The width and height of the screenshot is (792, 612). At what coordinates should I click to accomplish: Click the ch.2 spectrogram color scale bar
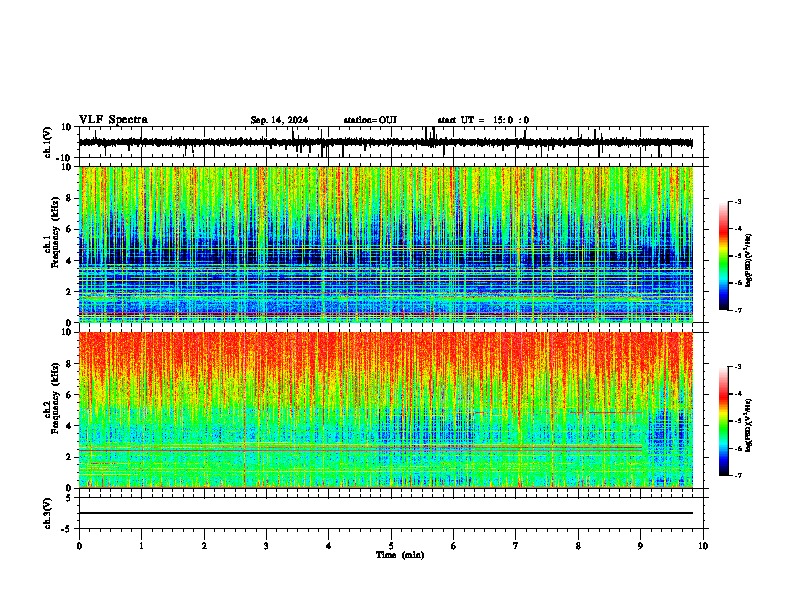723,421
